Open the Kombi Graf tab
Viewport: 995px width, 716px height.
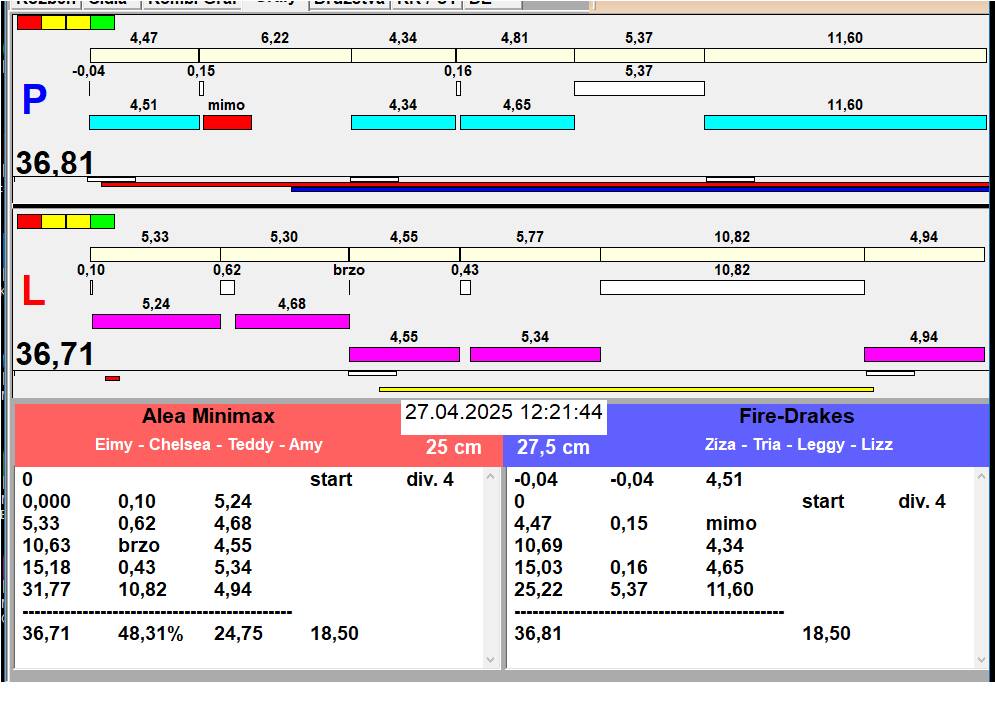[x=192, y=3]
